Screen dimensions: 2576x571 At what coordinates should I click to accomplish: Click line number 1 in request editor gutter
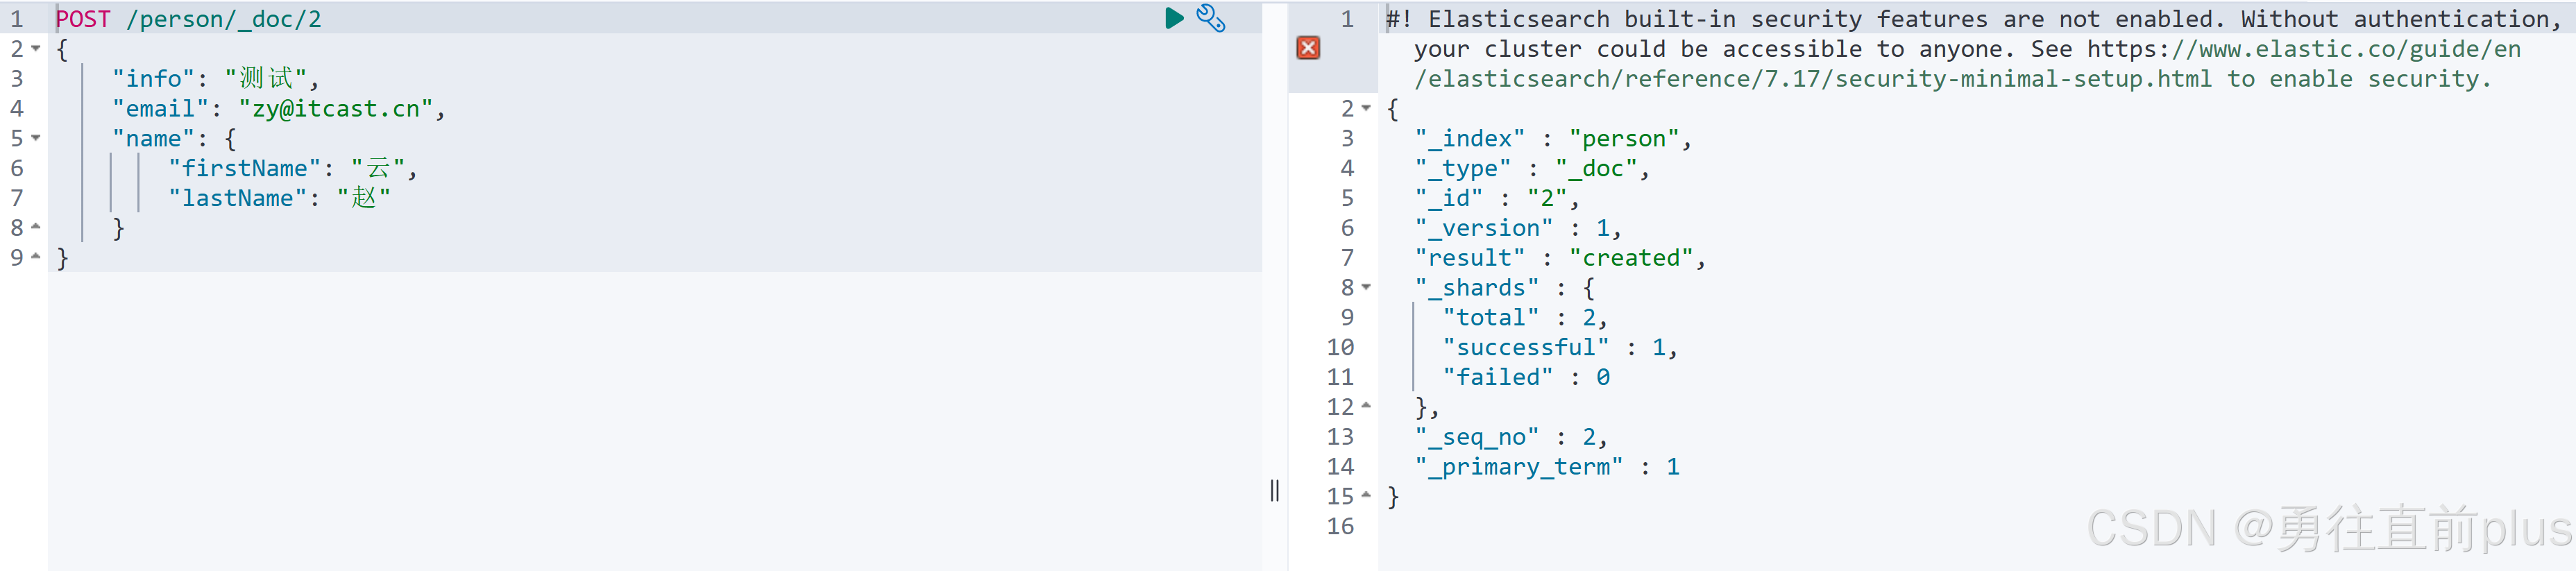tap(16, 19)
